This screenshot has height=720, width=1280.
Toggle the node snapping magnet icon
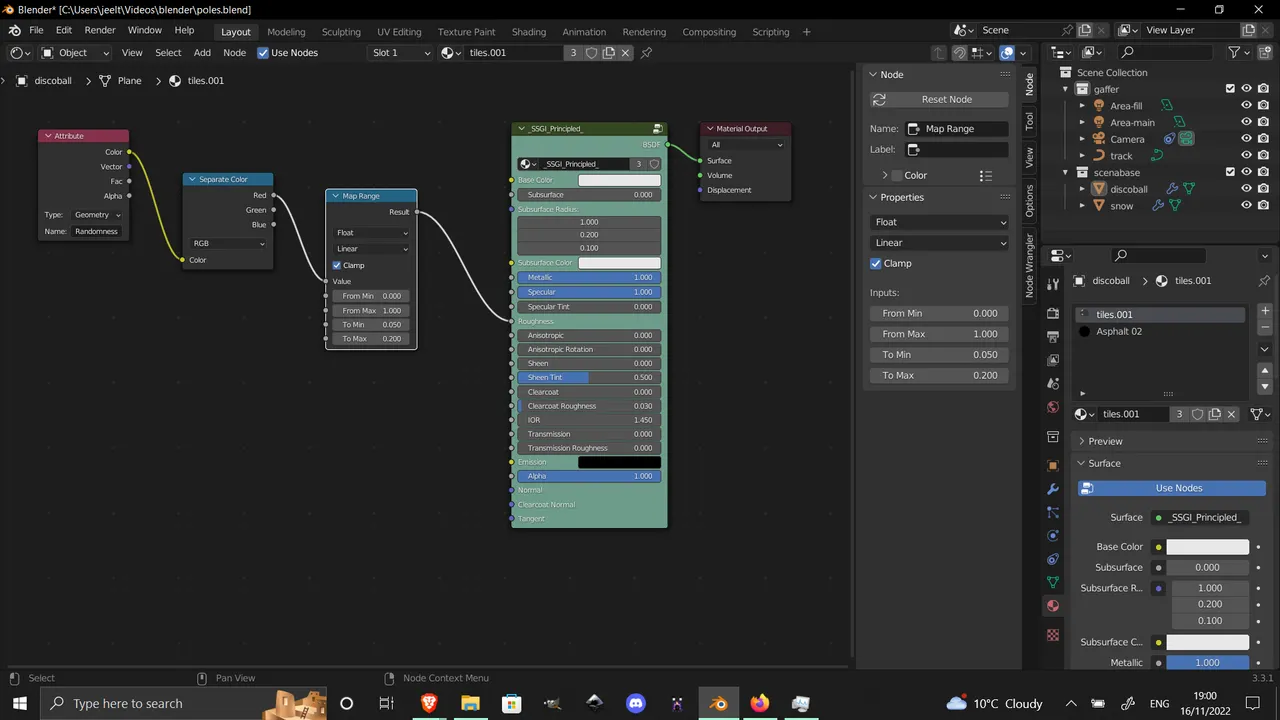click(960, 53)
